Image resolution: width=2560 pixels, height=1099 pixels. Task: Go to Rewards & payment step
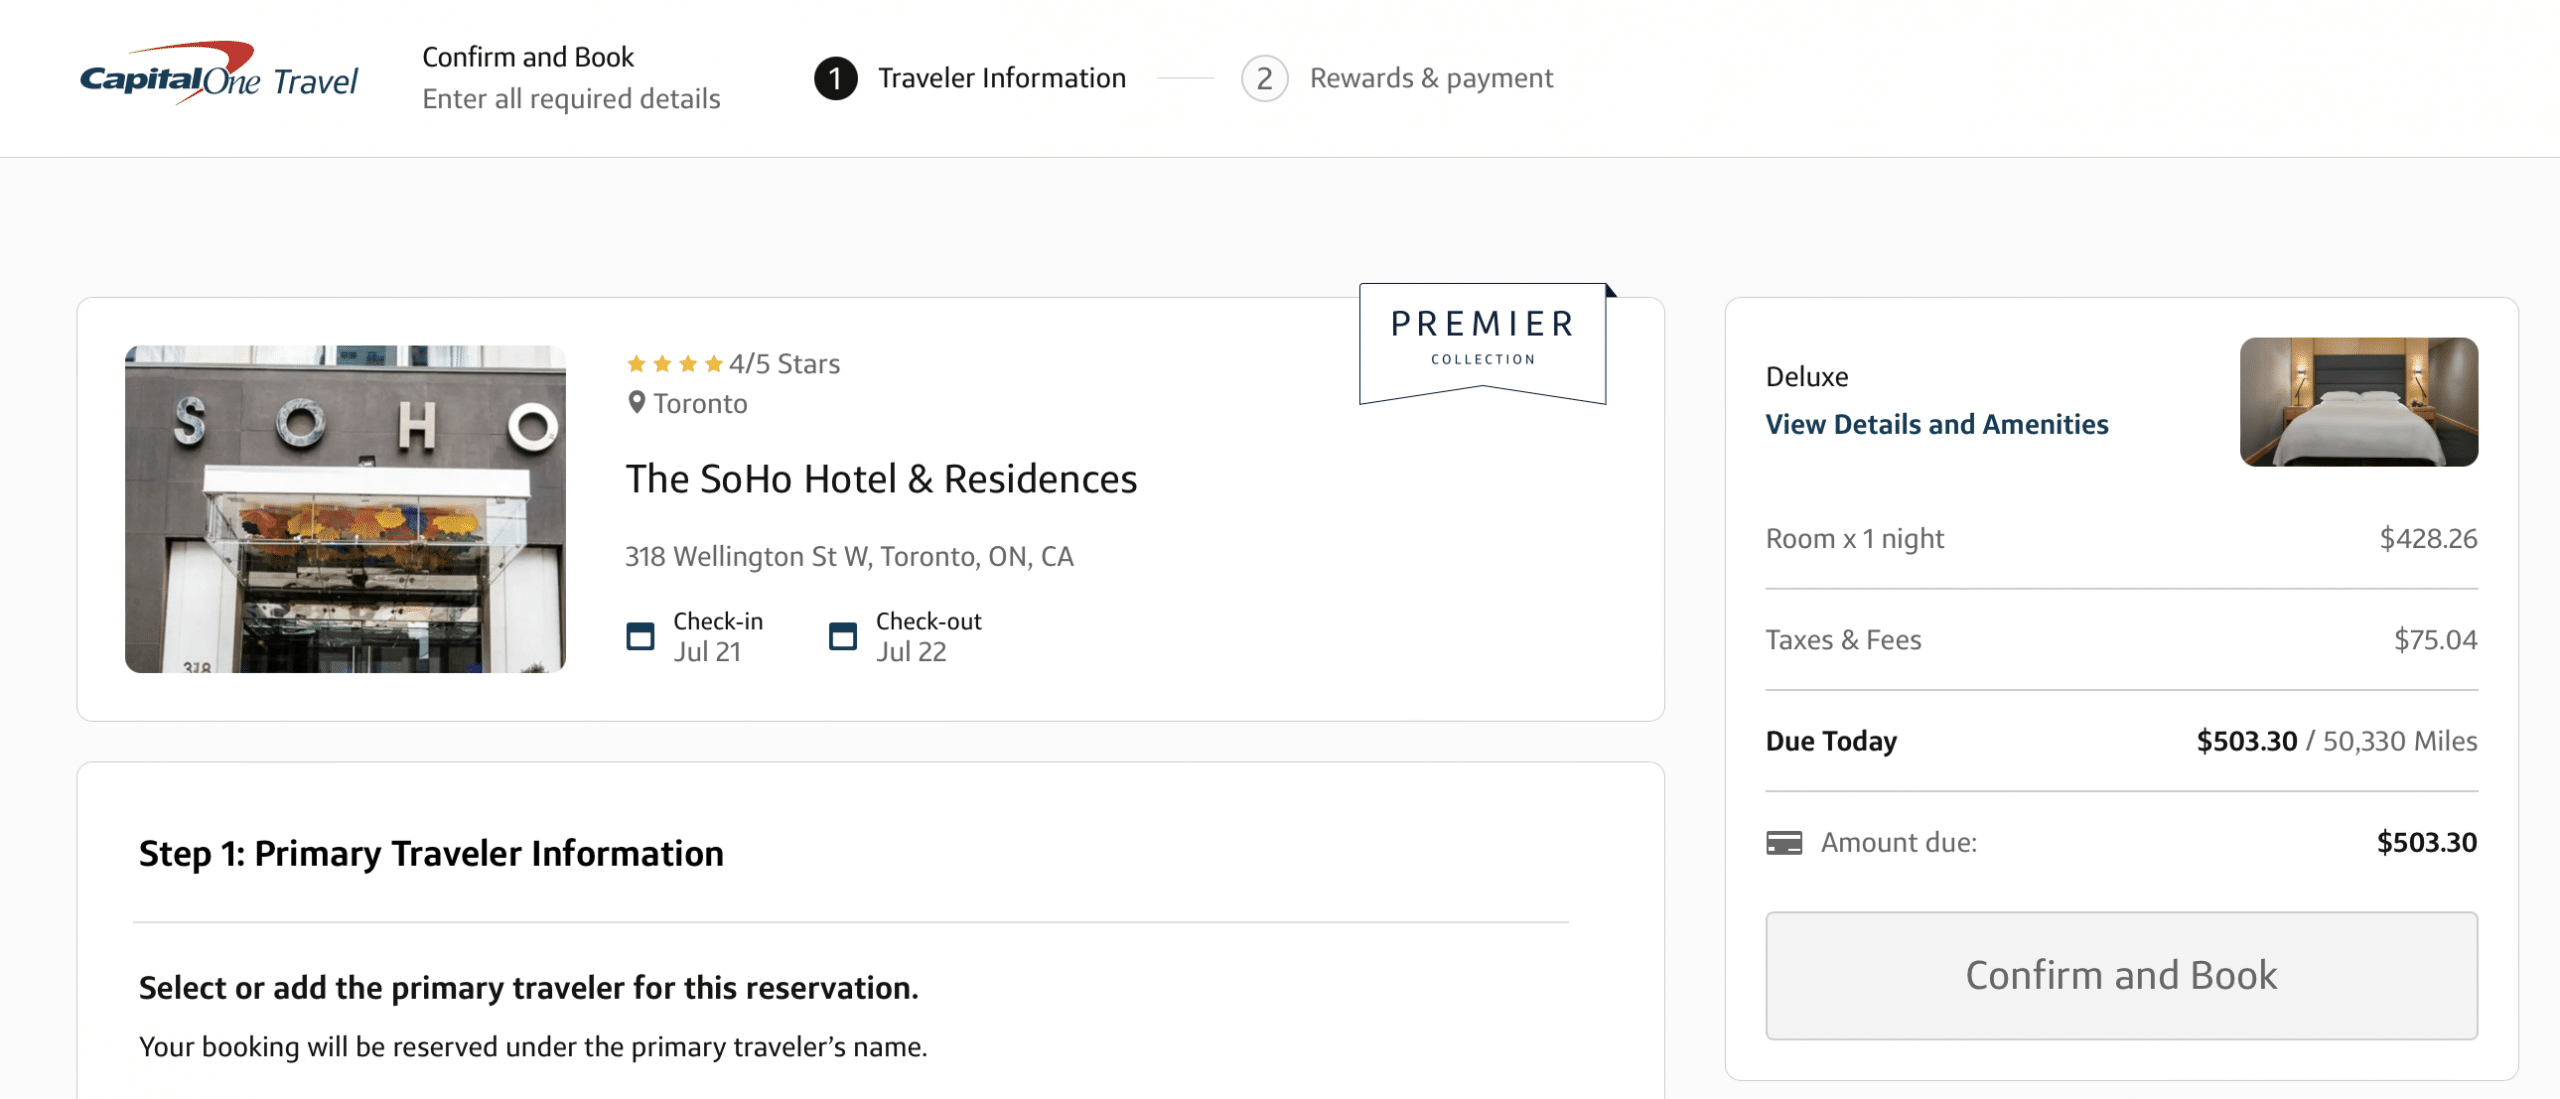click(1430, 78)
